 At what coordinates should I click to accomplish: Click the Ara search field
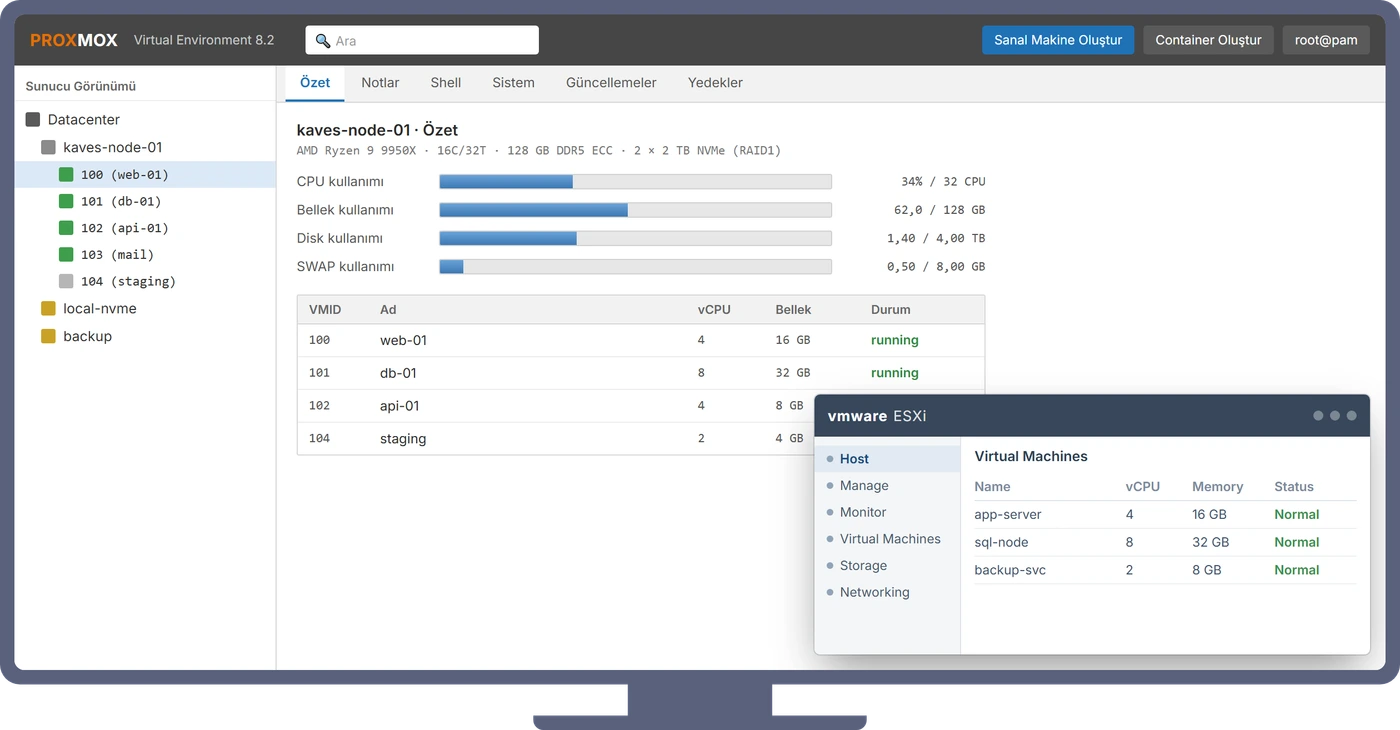[422, 40]
